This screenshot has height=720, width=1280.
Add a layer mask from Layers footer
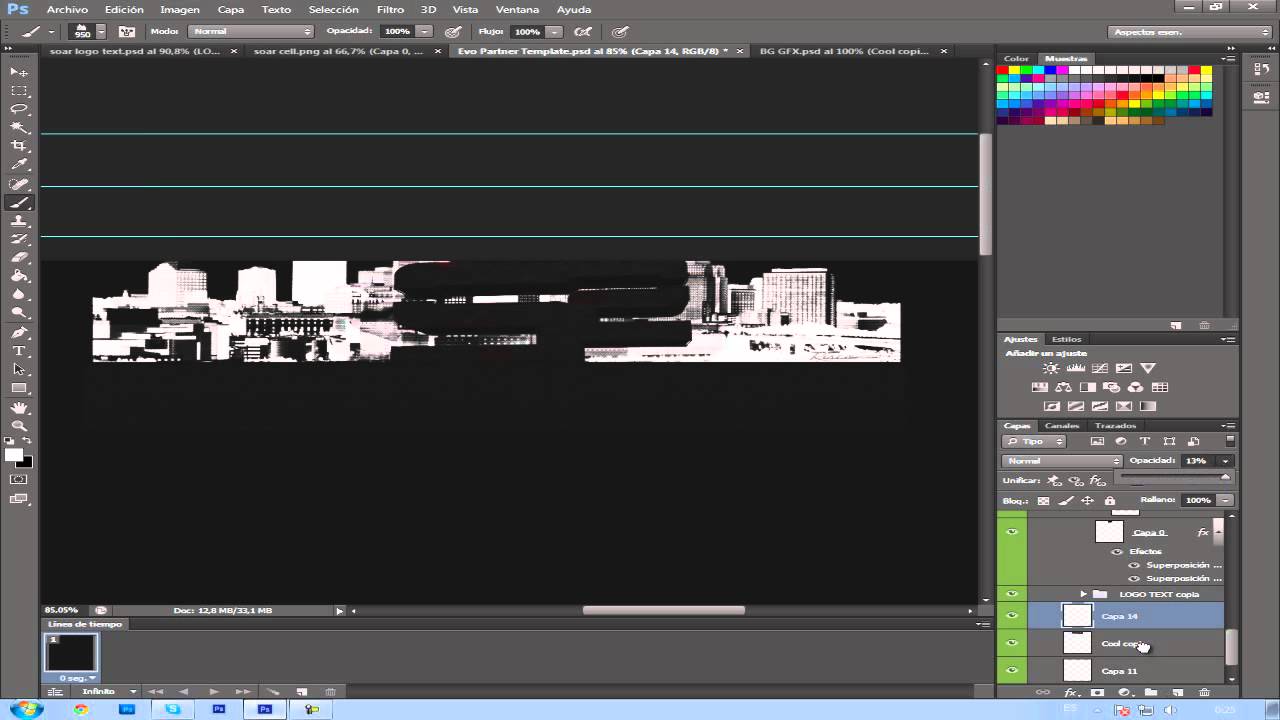click(1097, 692)
